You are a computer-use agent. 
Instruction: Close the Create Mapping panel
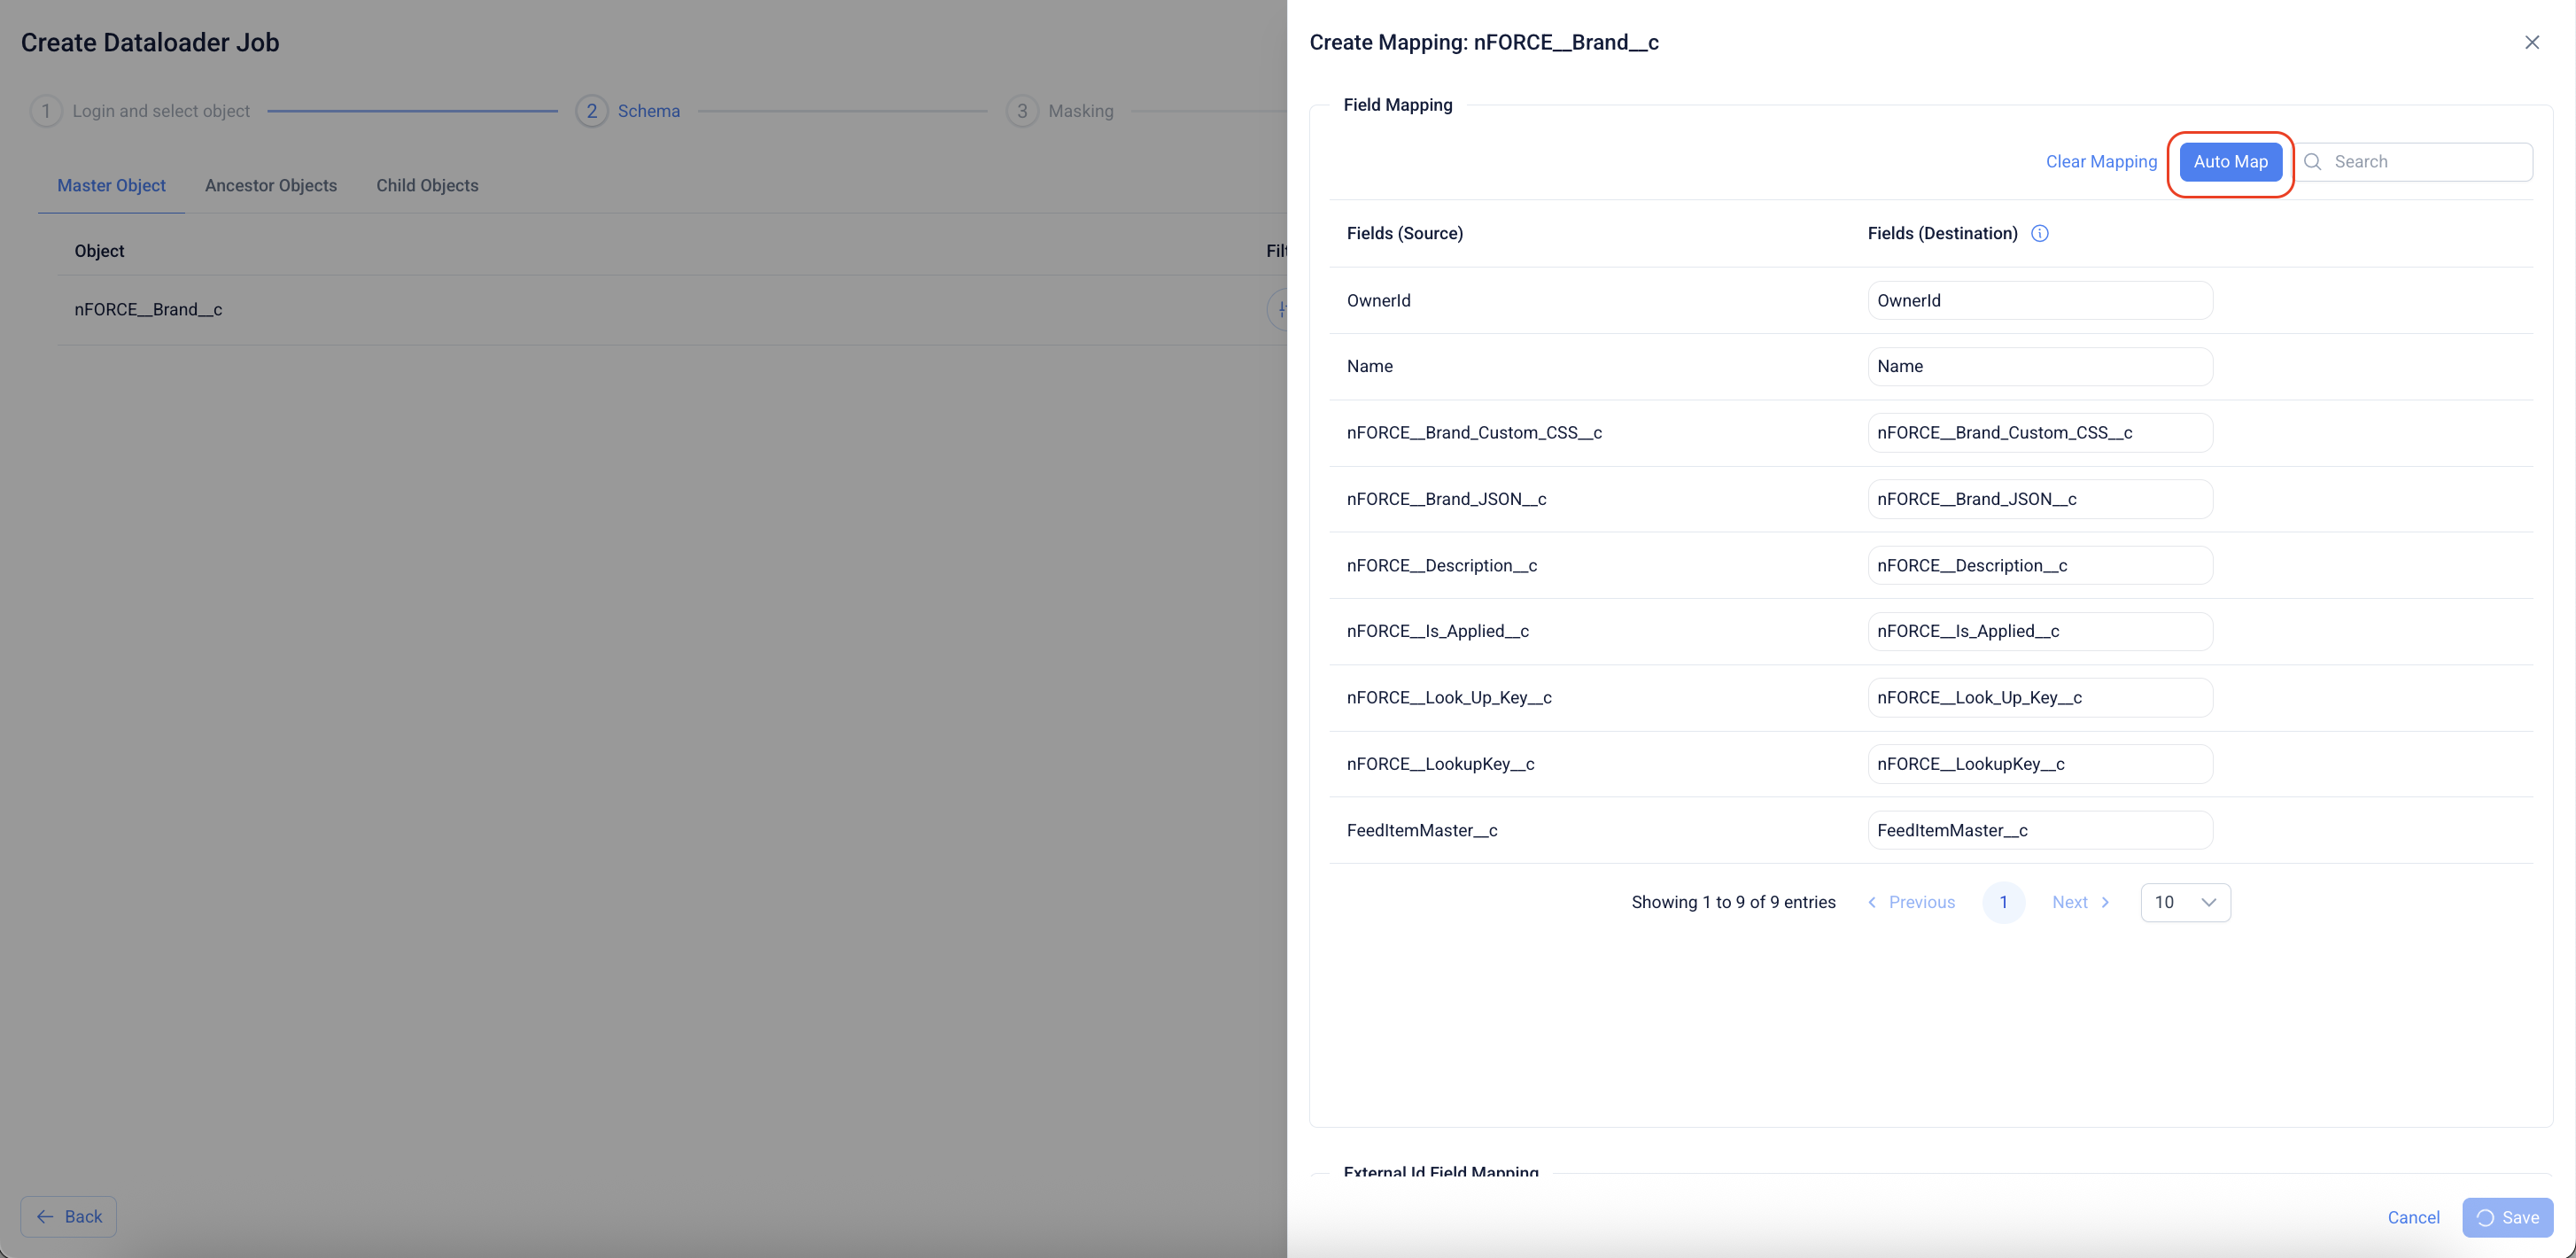[x=2531, y=42]
